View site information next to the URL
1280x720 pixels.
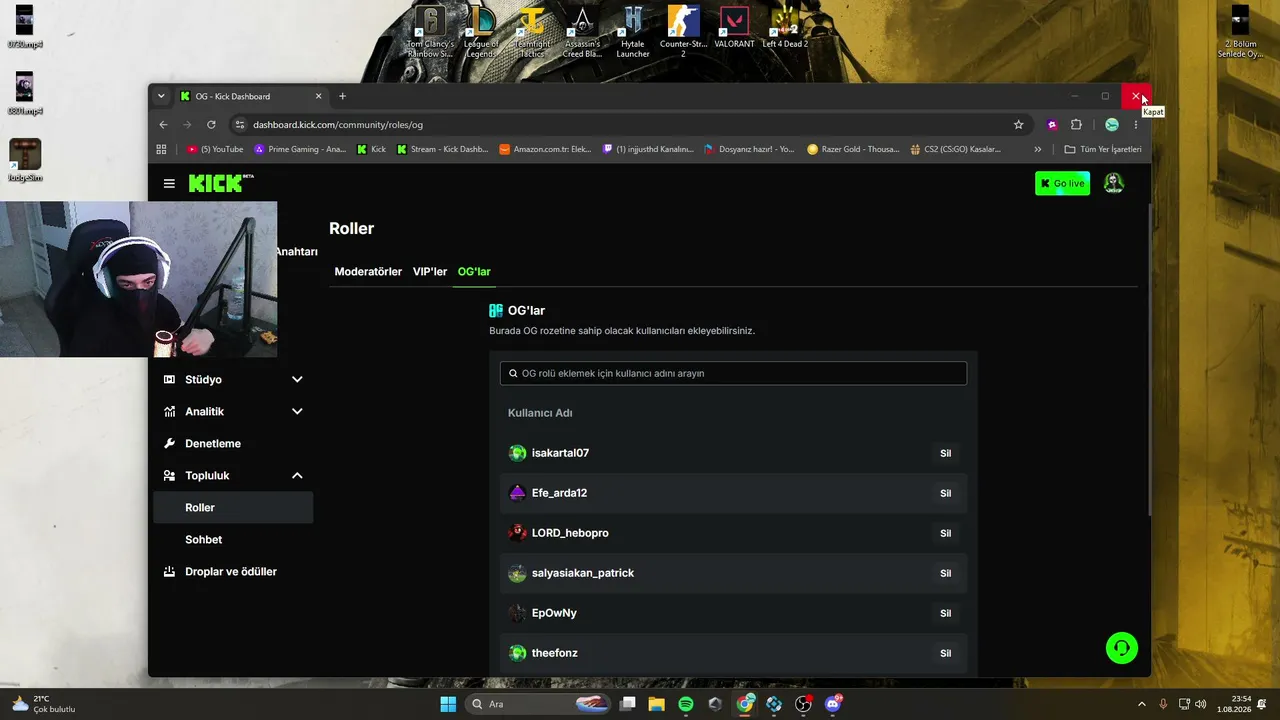click(239, 124)
